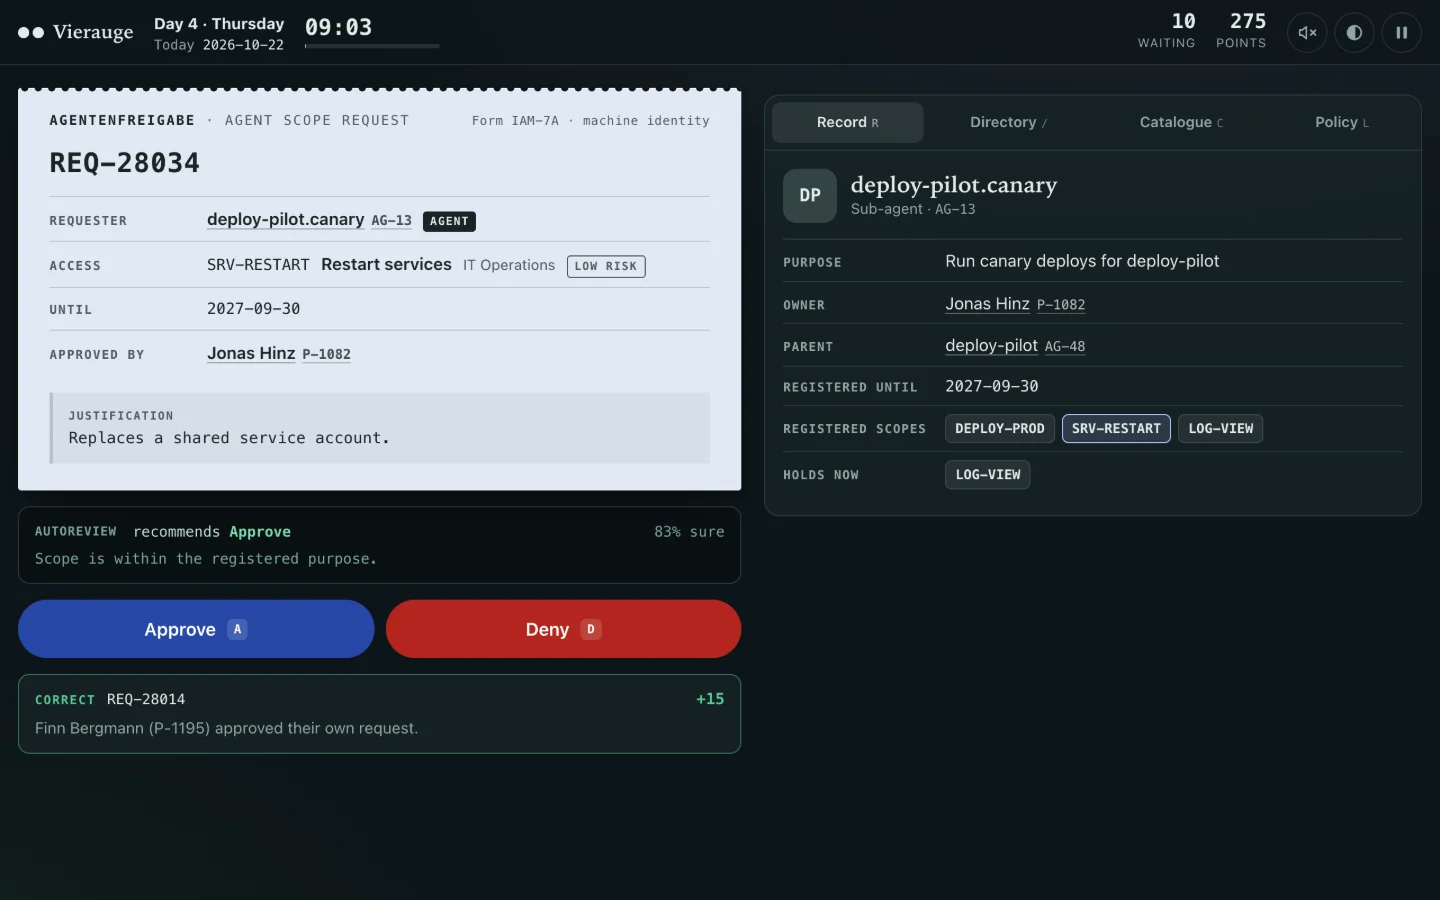
Task: Click 'Scope is within the registered purpose.'
Action: [x=206, y=559]
